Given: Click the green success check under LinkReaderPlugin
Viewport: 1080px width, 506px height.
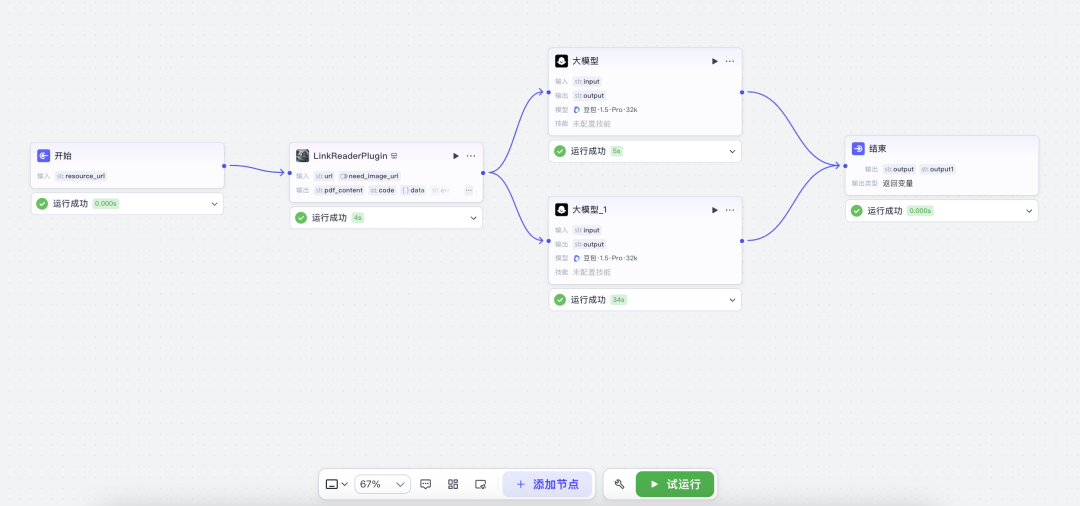Looking at the screenshot, I should 301,218.
